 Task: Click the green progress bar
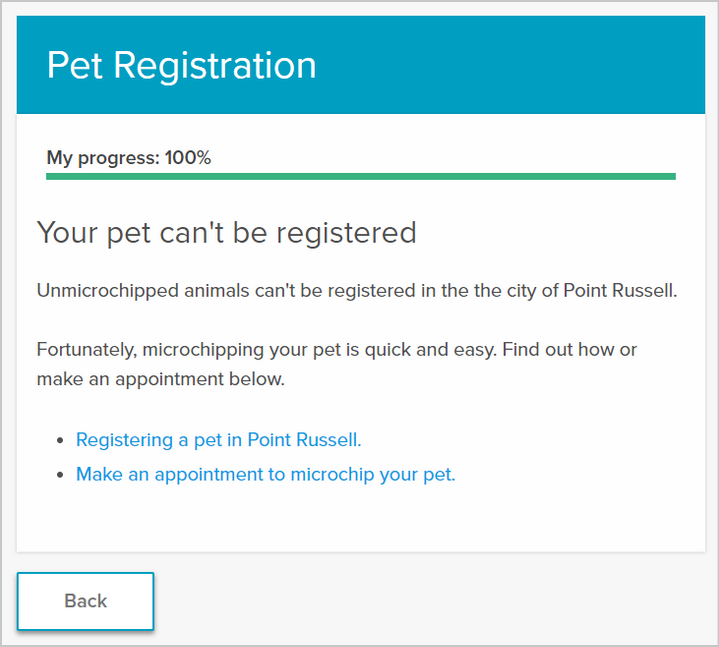pos(360,176)
